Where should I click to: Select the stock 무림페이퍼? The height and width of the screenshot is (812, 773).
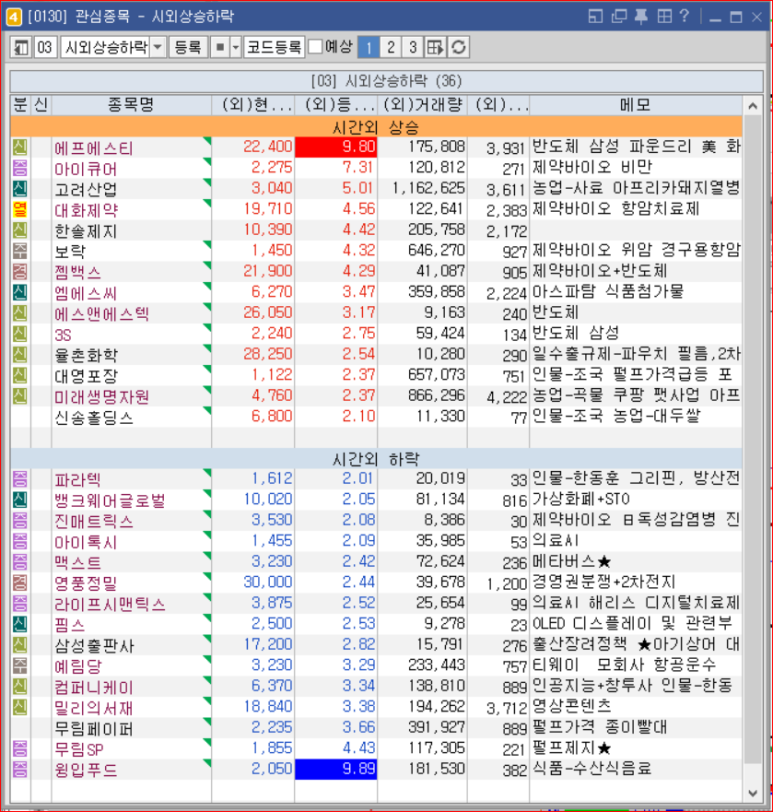click(94, 728)
